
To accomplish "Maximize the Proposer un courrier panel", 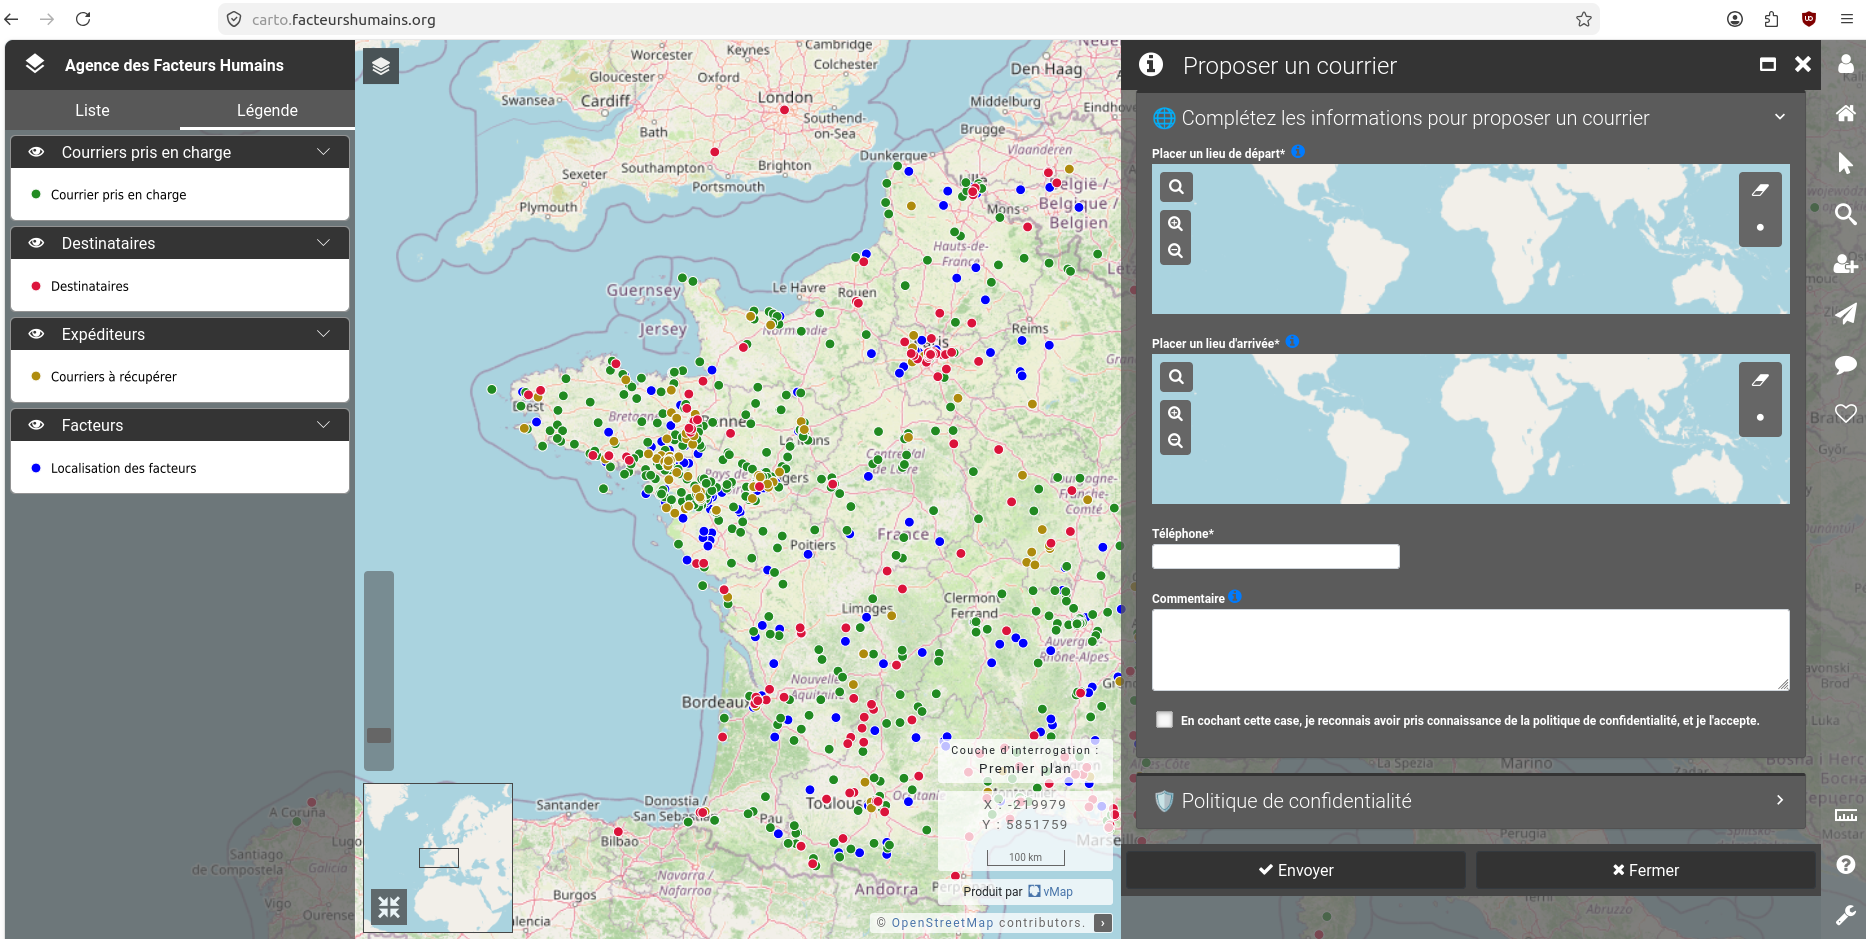I will coord(1768,64).
